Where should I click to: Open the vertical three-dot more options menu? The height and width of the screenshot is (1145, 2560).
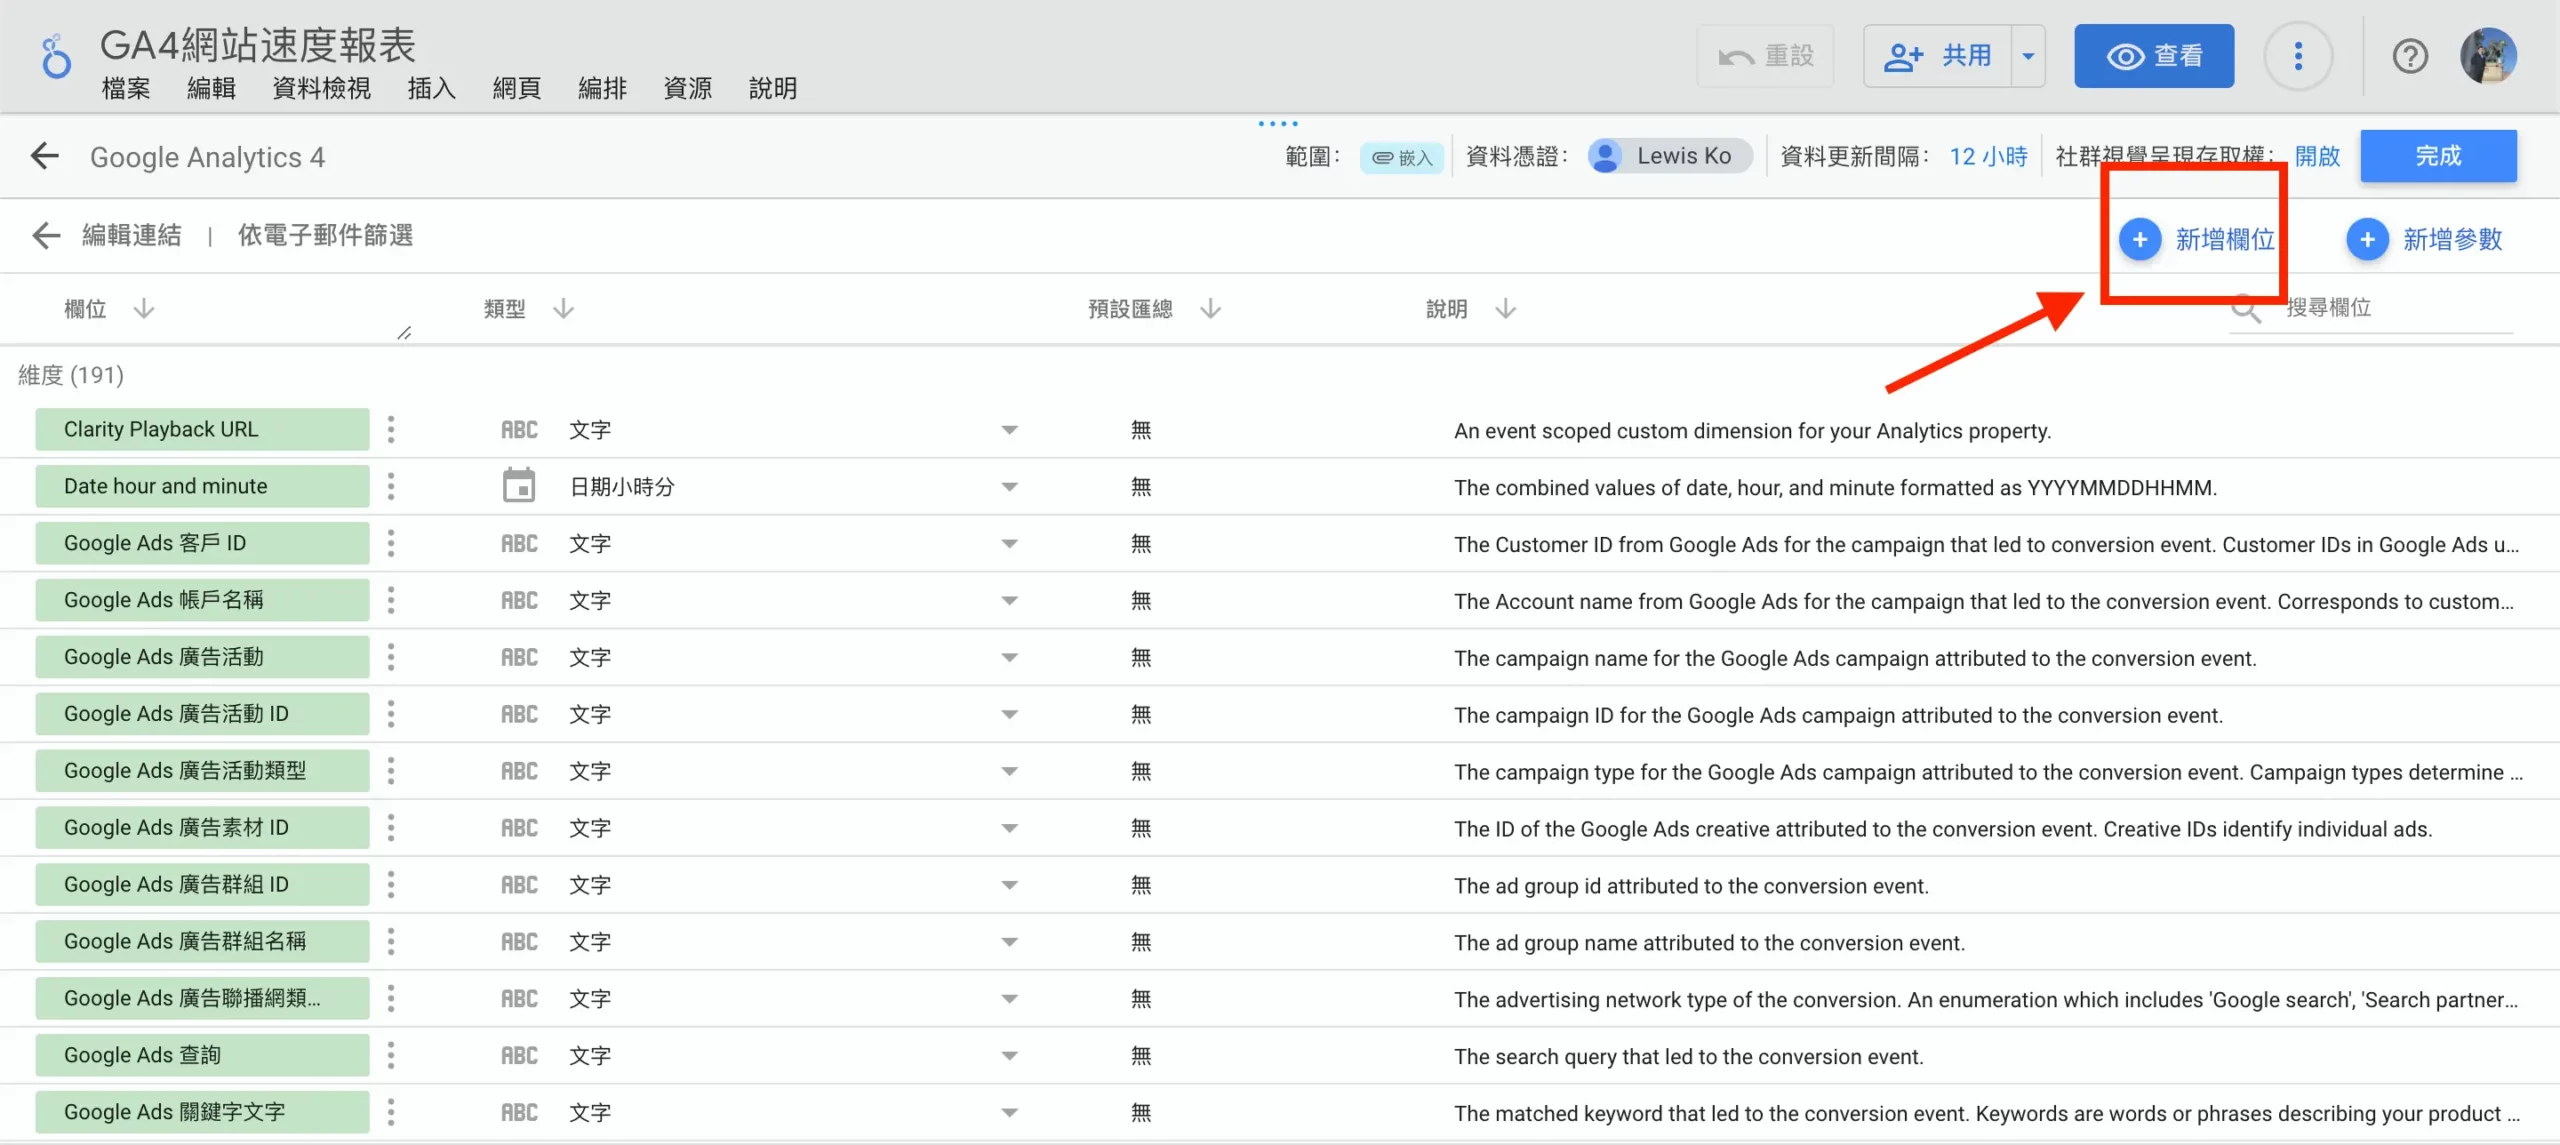click(2298, 56)
